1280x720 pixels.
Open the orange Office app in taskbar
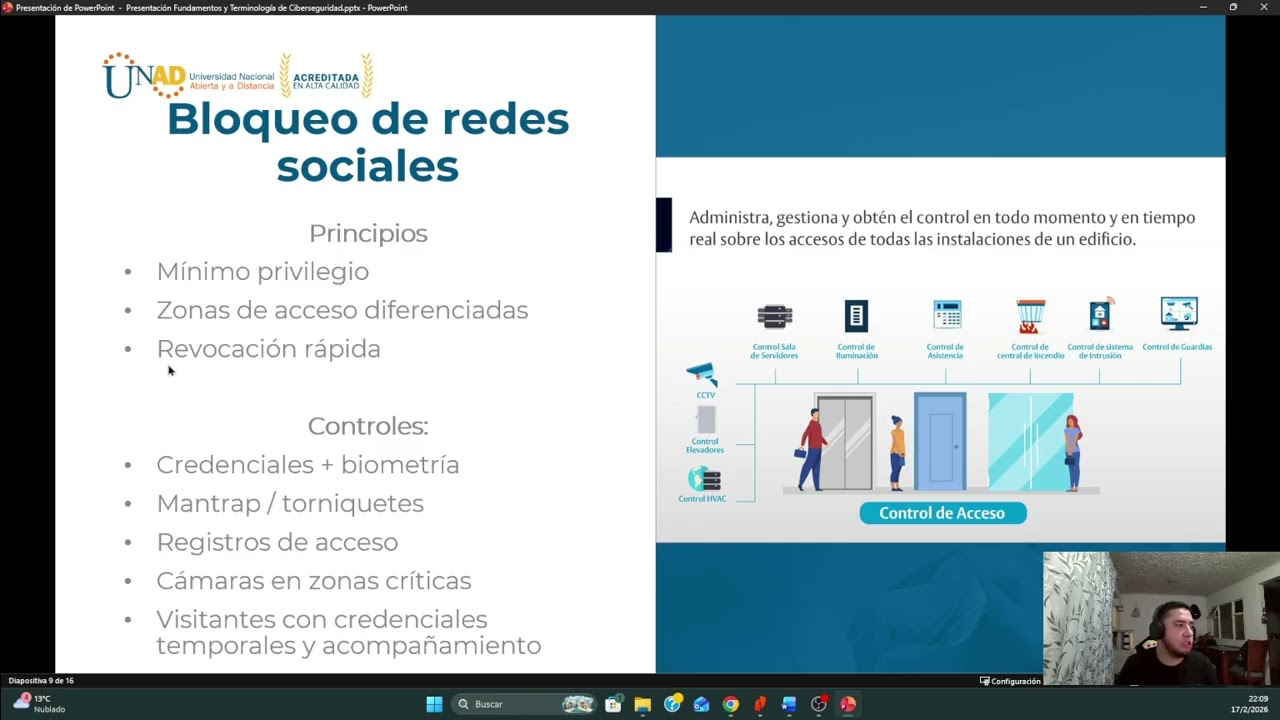[x=760, y=704]
